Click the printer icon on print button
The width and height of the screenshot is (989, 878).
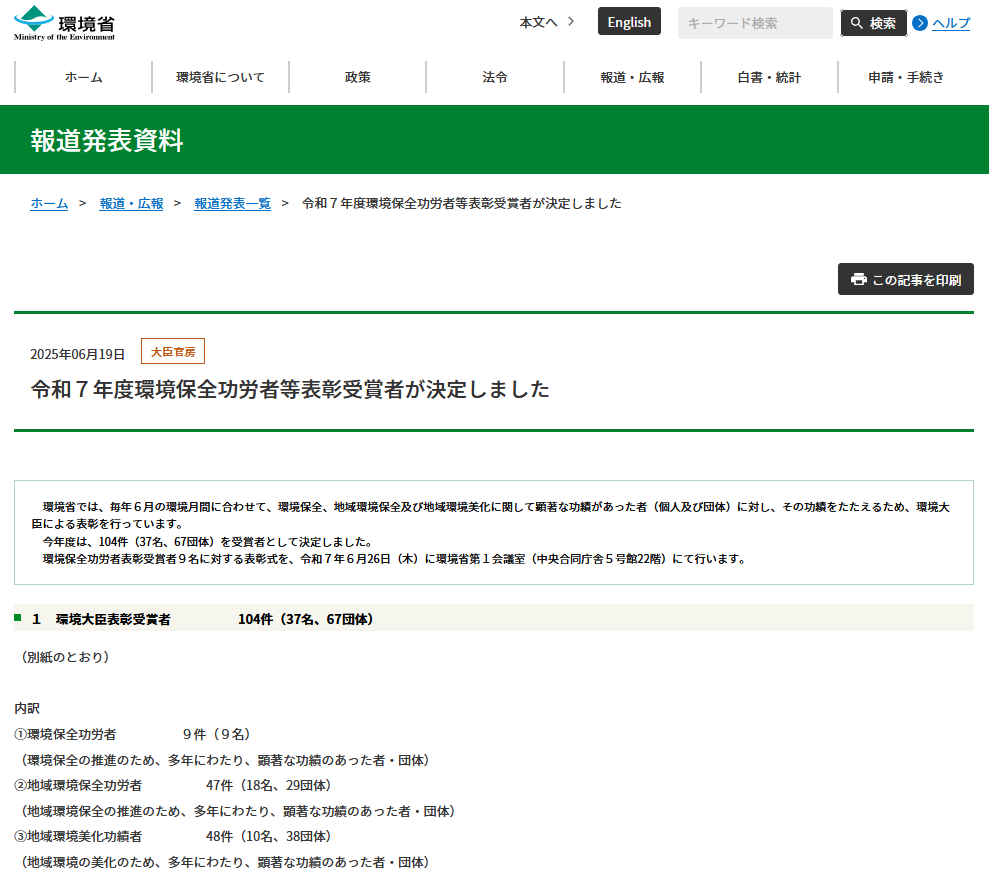[x=858, y=280]
